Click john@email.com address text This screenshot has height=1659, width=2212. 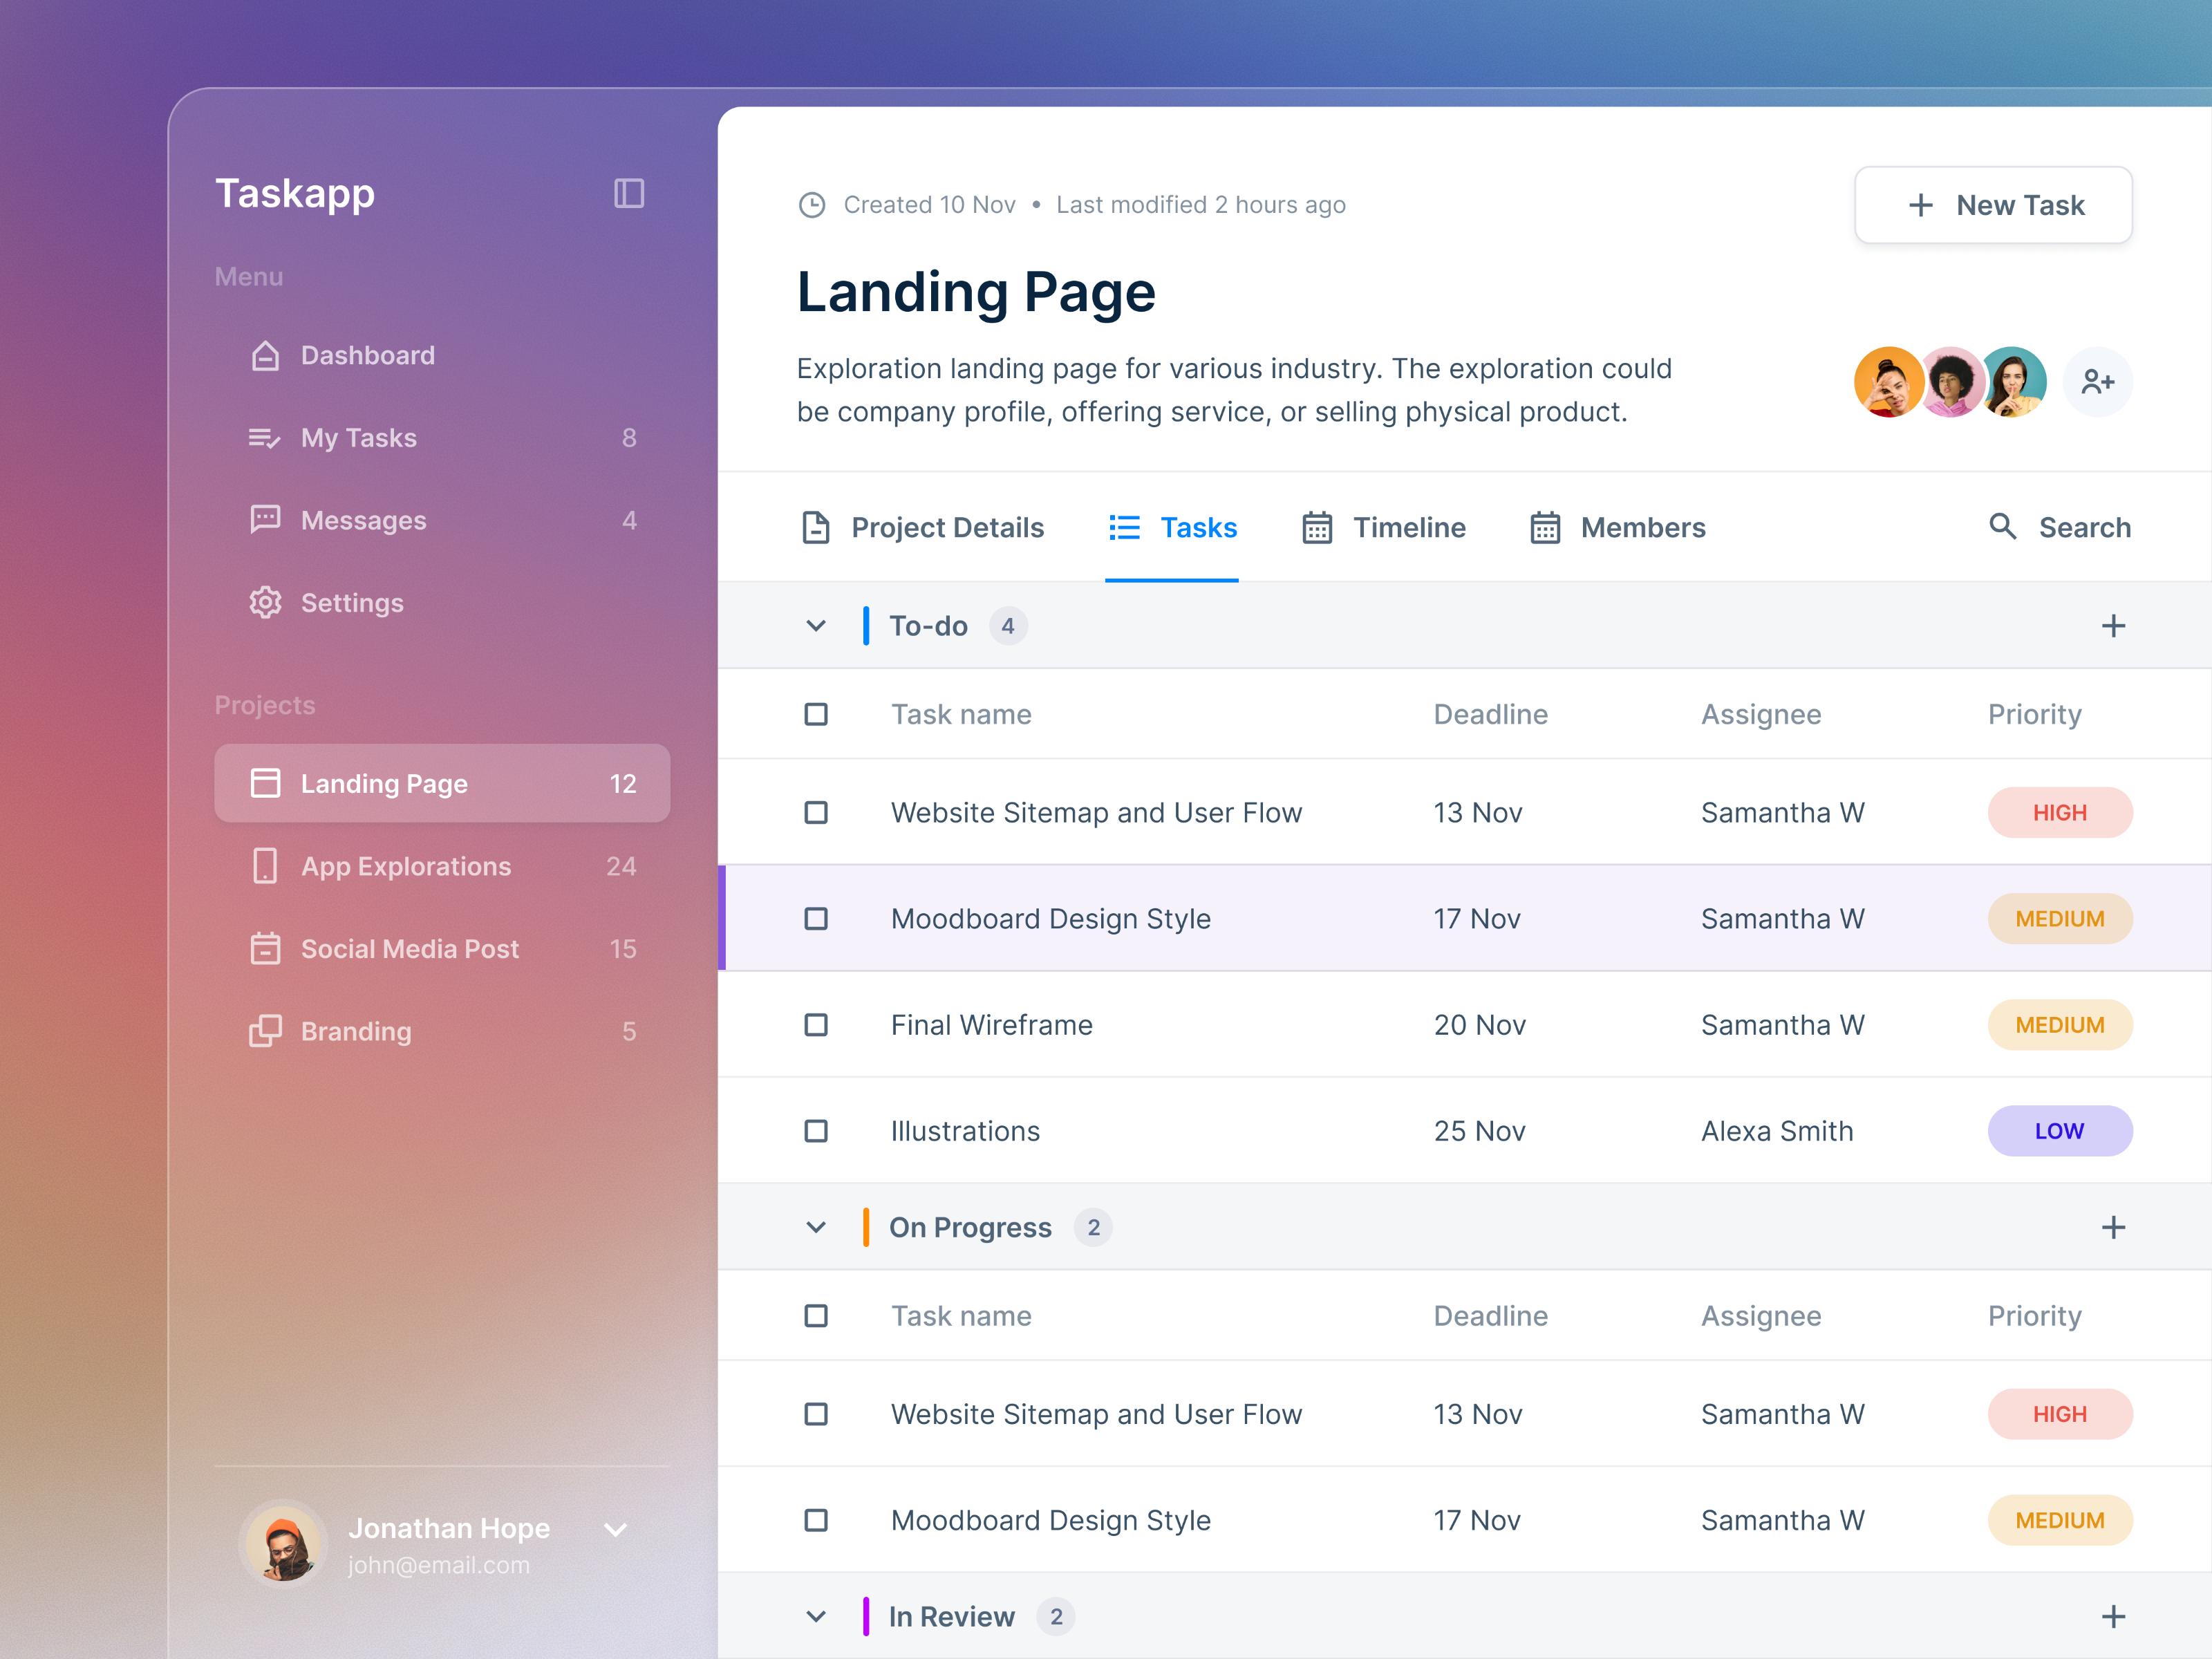pyautogui.click(x=438, y=1564)
